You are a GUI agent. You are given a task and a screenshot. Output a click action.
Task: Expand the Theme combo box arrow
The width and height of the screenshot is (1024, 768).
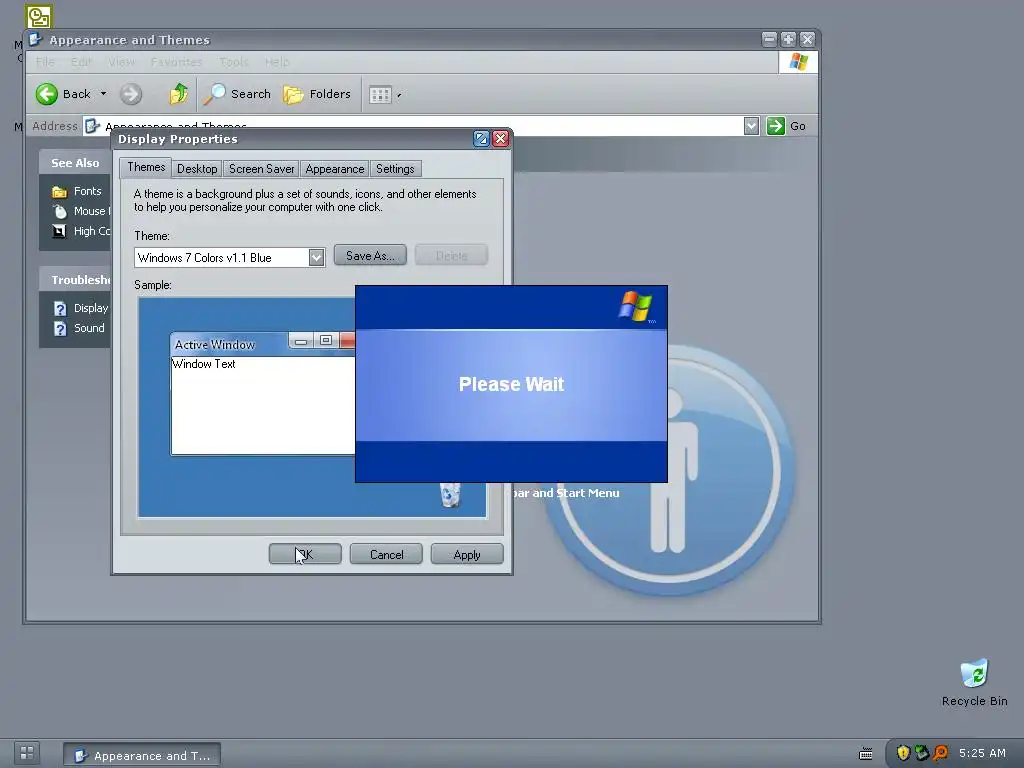316,257
